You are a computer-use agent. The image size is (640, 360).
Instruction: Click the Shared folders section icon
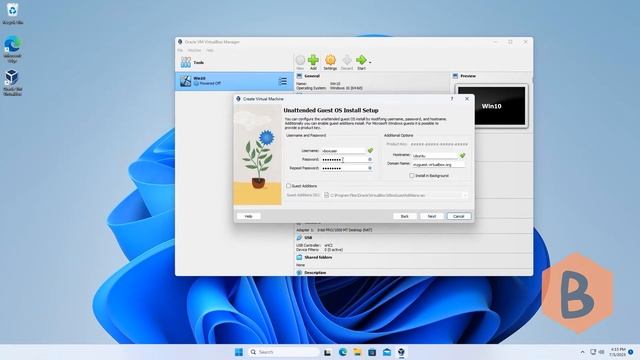[x=299, y=258]
